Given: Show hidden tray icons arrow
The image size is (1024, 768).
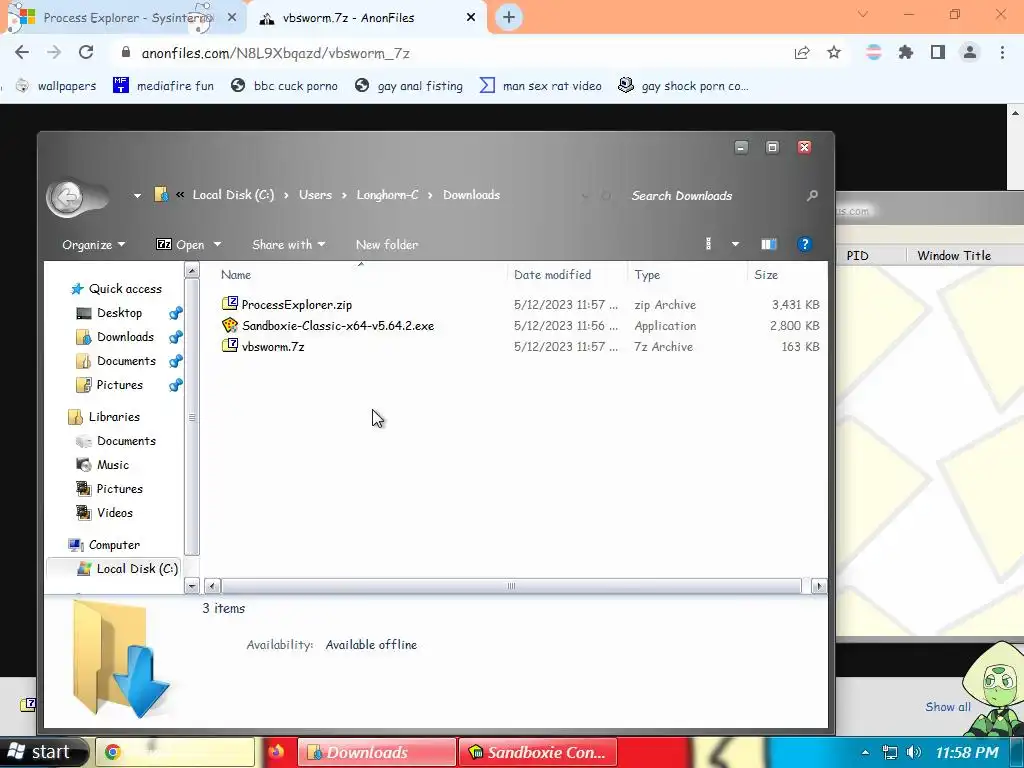Looking at the screenshot, I should [865, 752].
